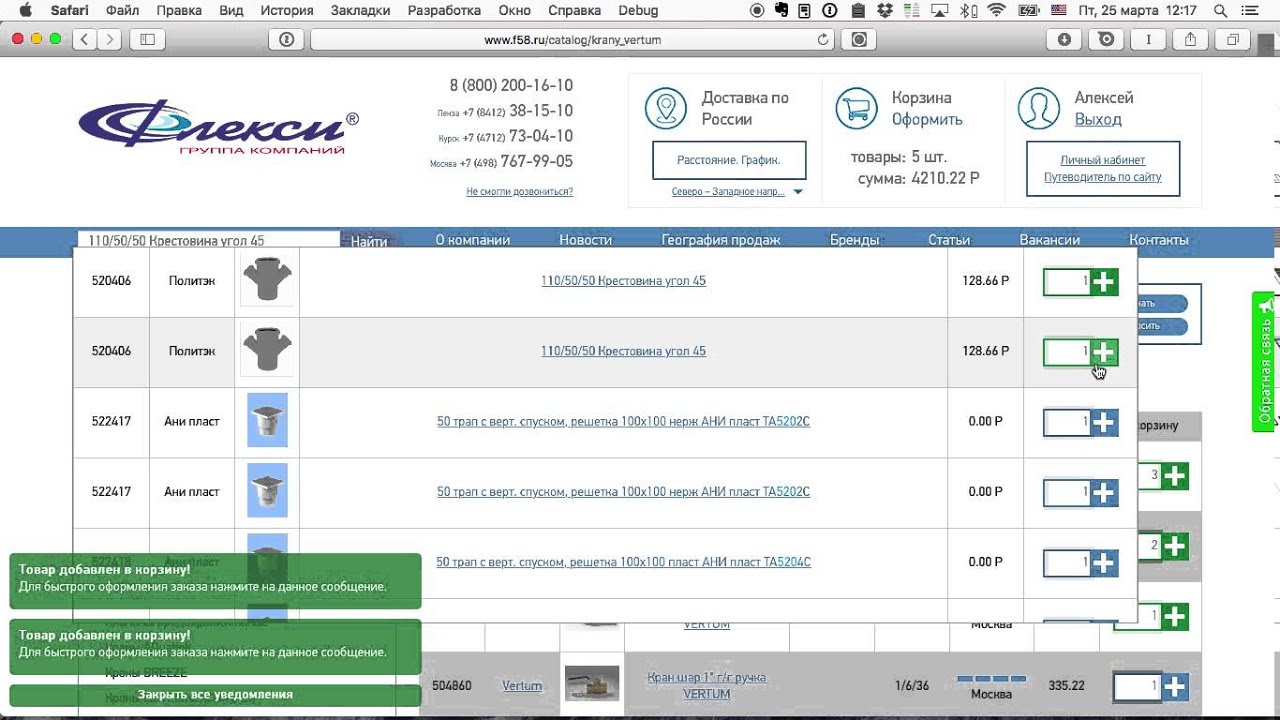This screenshot has width=1280, height=720.
Task: Open the Debug menu
Action: [638, 10]
